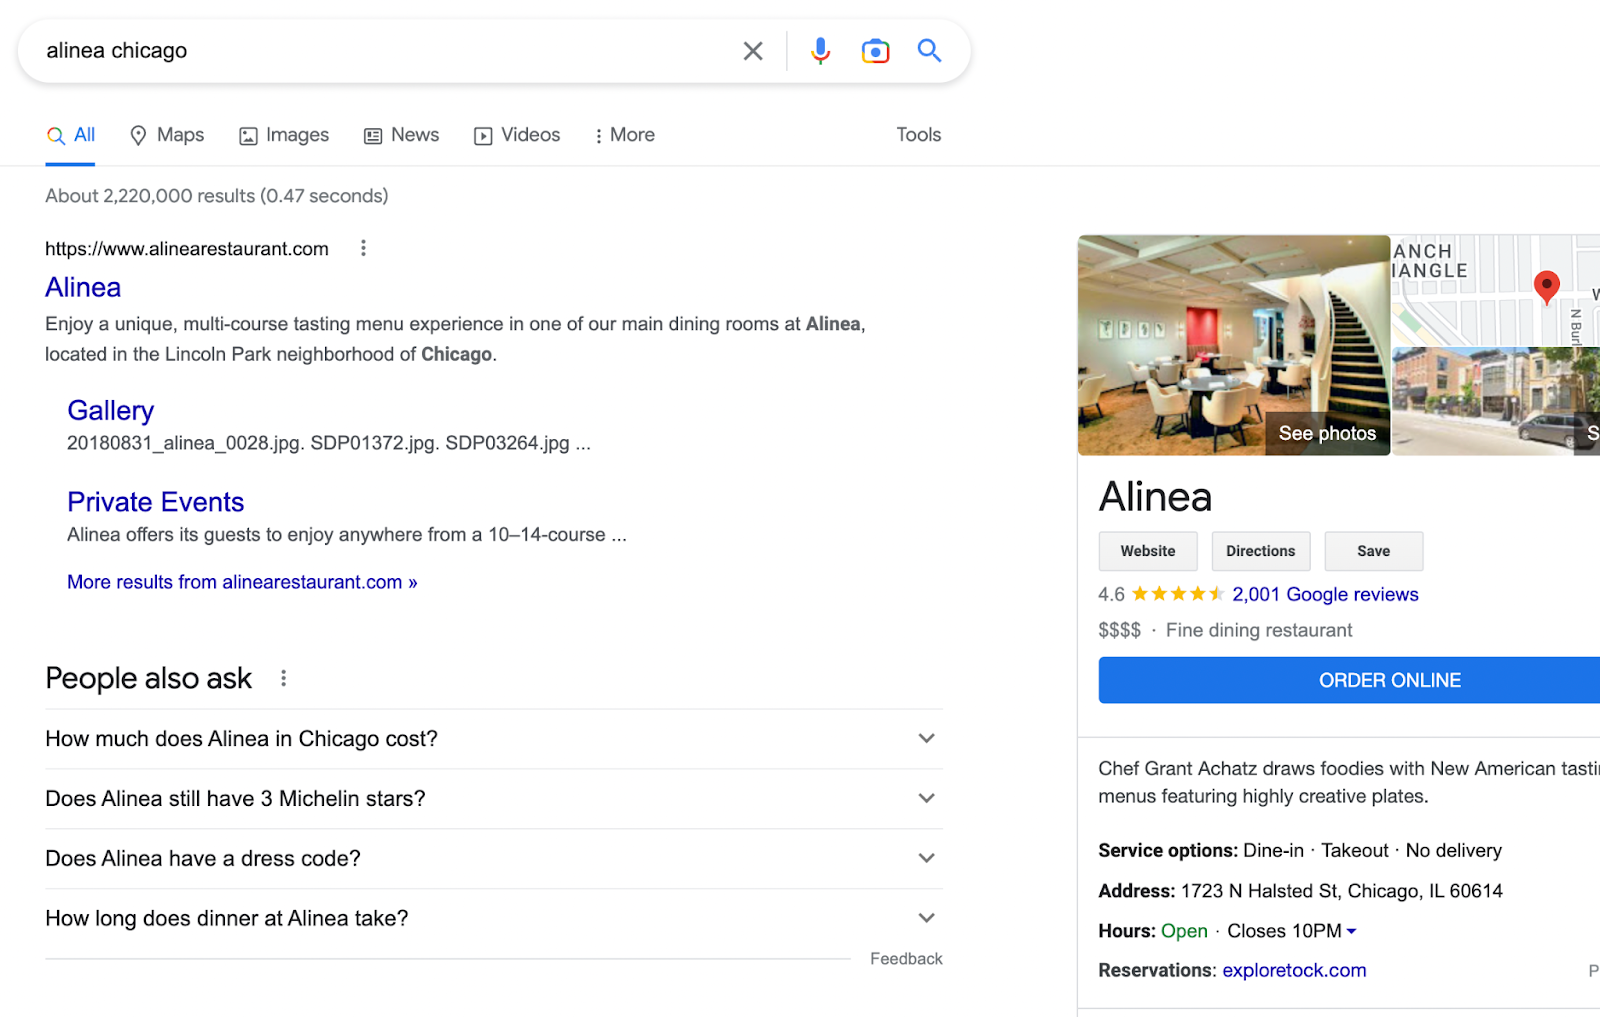Open the Gallery sitelink
Screen dimensions: 1600x1017
pos(111,411)
